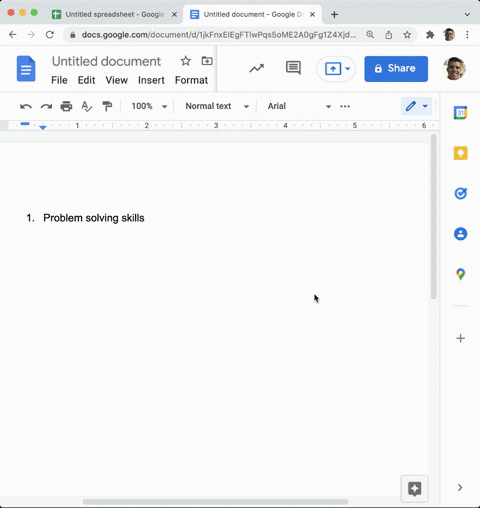
Task: Click the browser address bar URL
Action: tap(219, 35)
